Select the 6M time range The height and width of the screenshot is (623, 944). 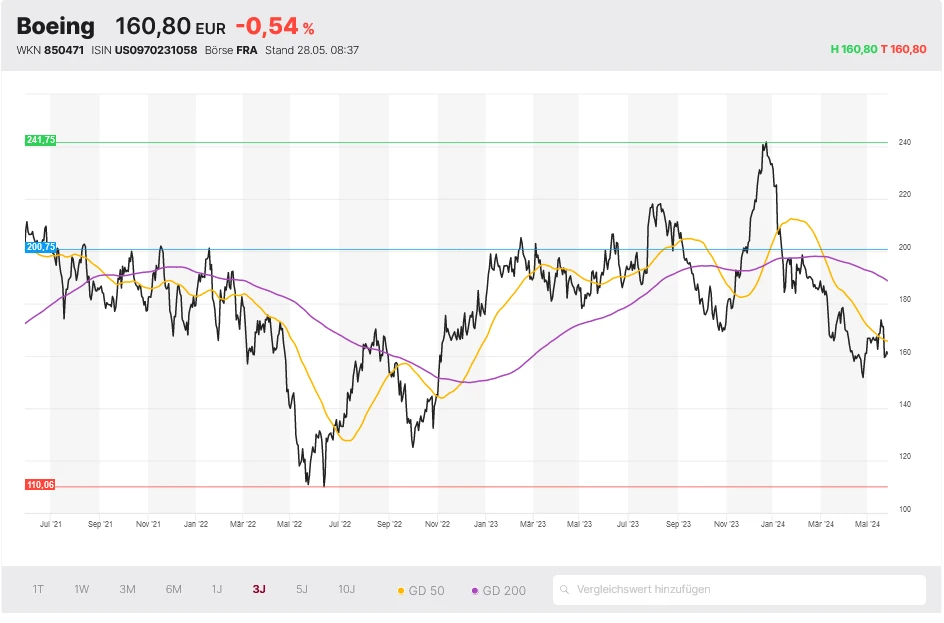click(x=173, y=589)
